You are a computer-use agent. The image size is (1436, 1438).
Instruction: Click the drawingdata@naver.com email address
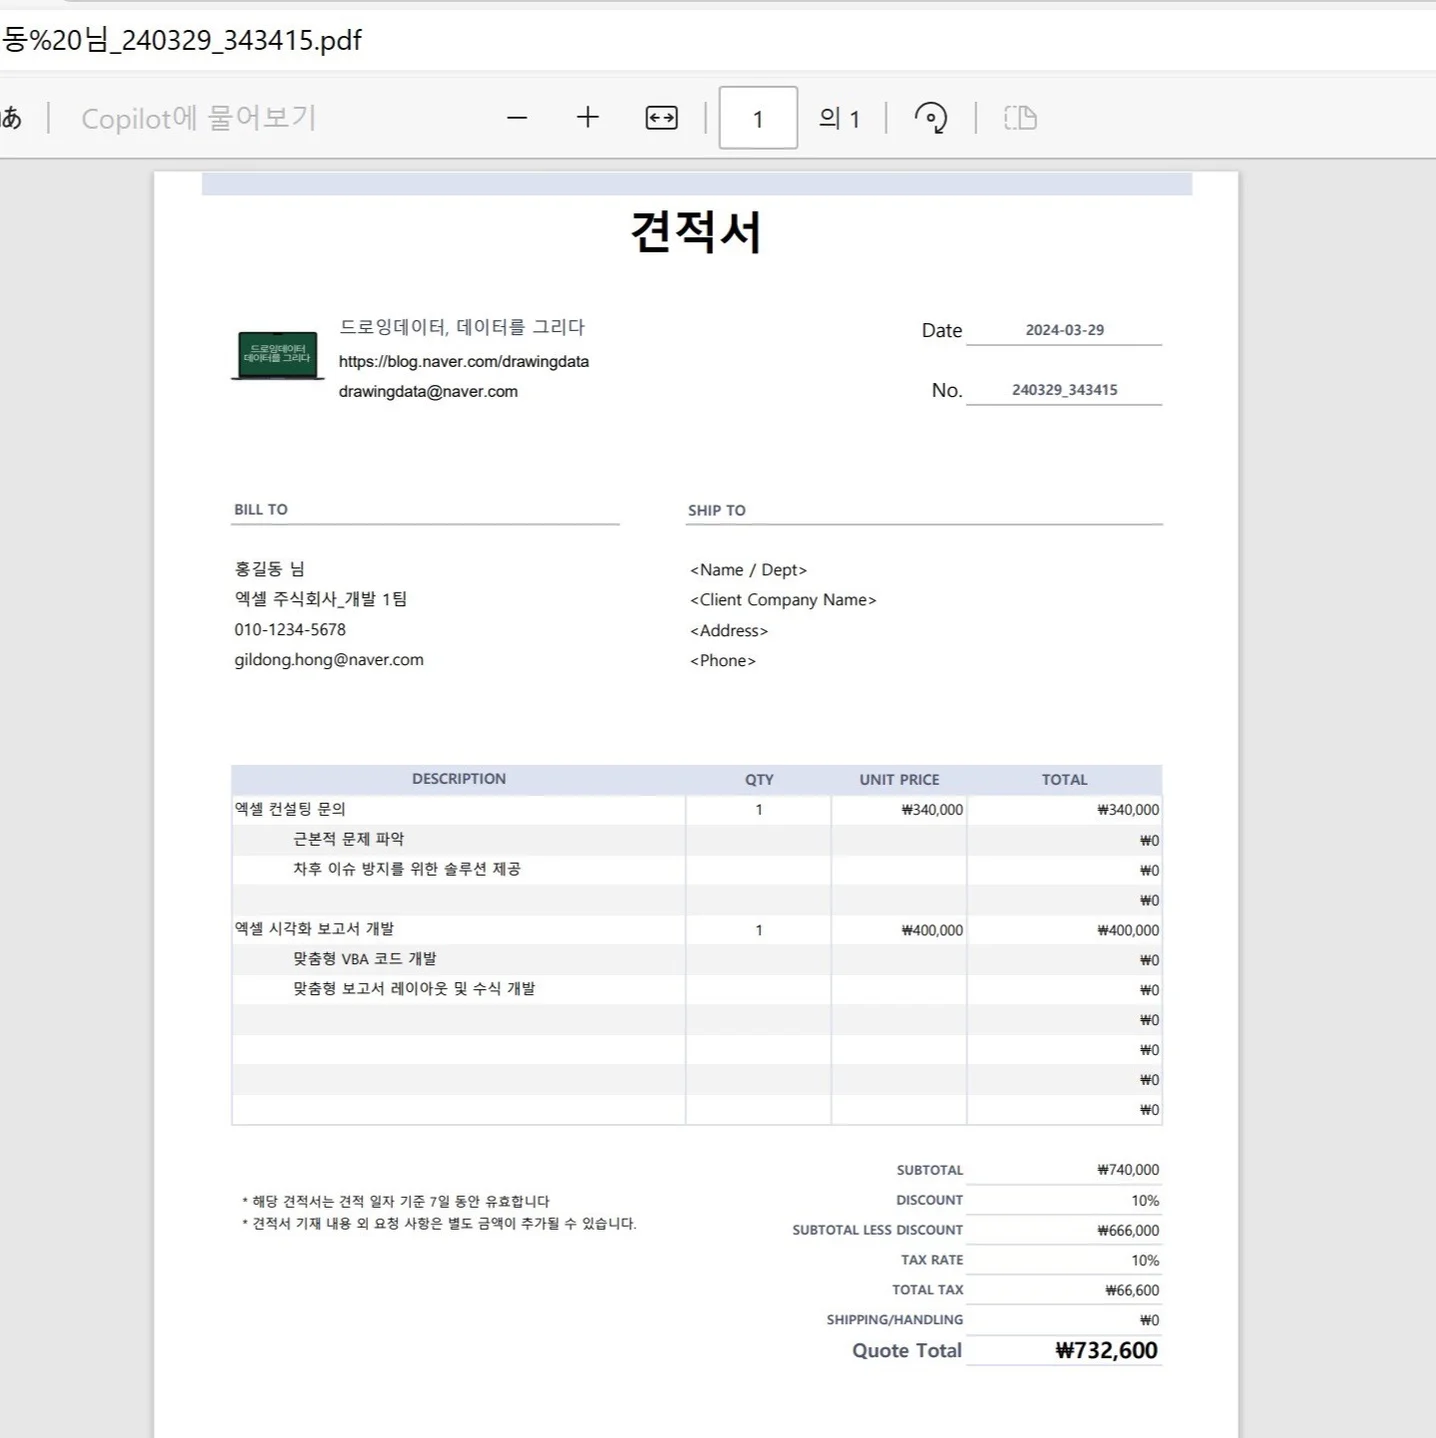tap(428, 391)
